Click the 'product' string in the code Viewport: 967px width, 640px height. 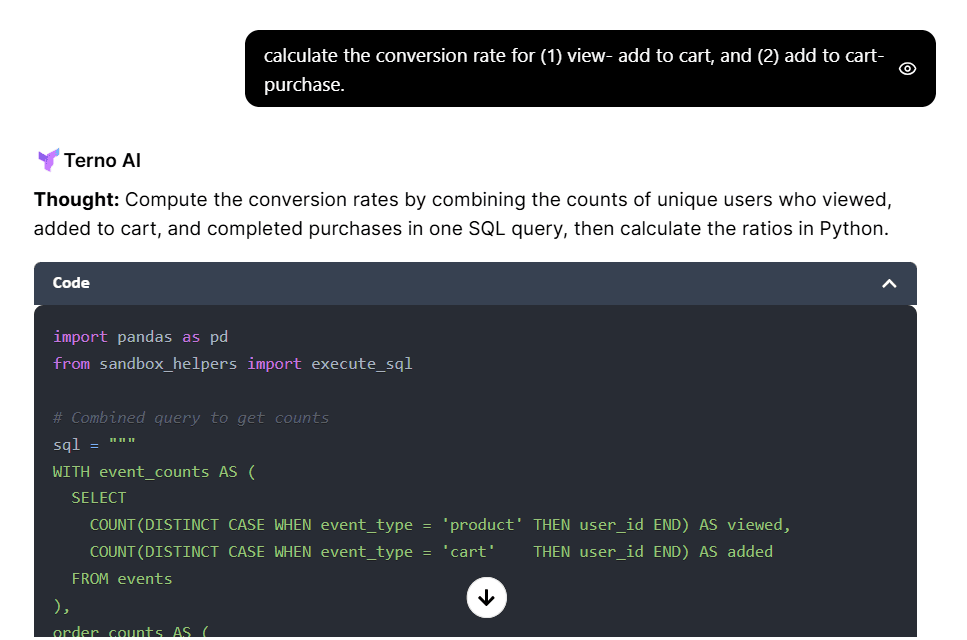[x=483, y=525]
